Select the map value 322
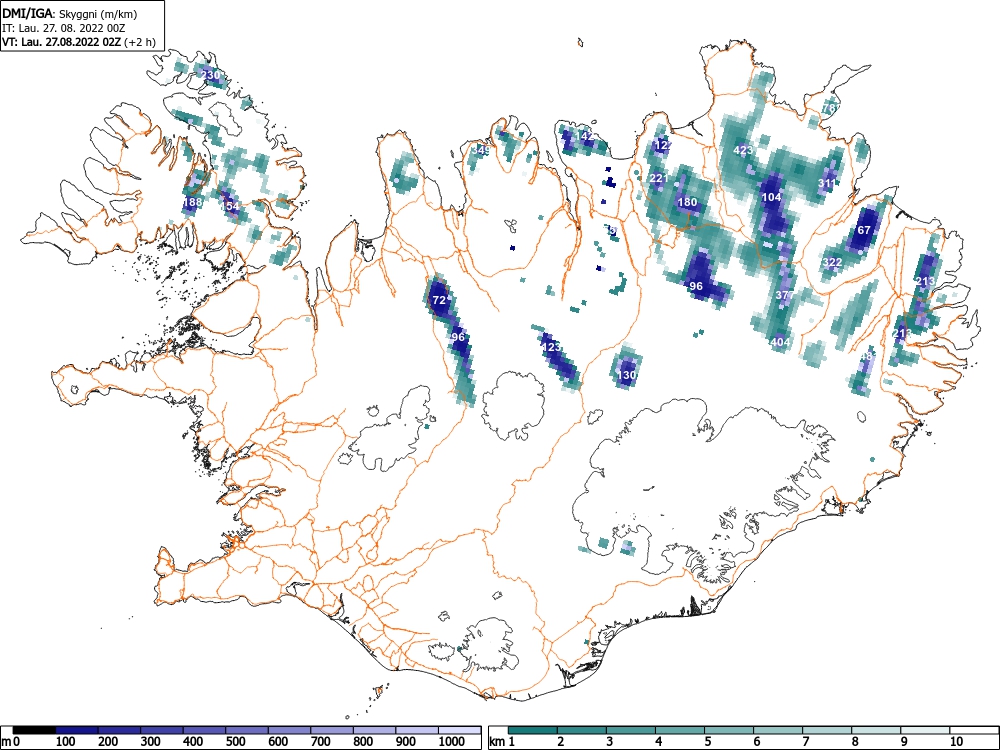Image resolution: width=1000 pixels, height=750 pixels. tap(832, 262)
